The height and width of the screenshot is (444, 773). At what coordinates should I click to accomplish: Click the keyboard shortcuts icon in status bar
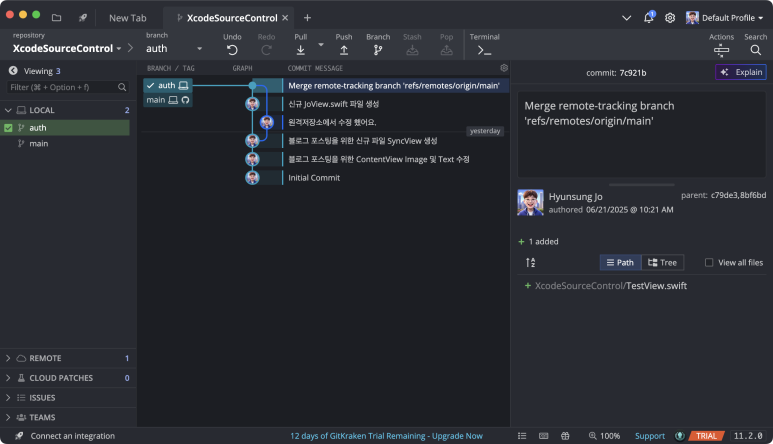point(543,436)
